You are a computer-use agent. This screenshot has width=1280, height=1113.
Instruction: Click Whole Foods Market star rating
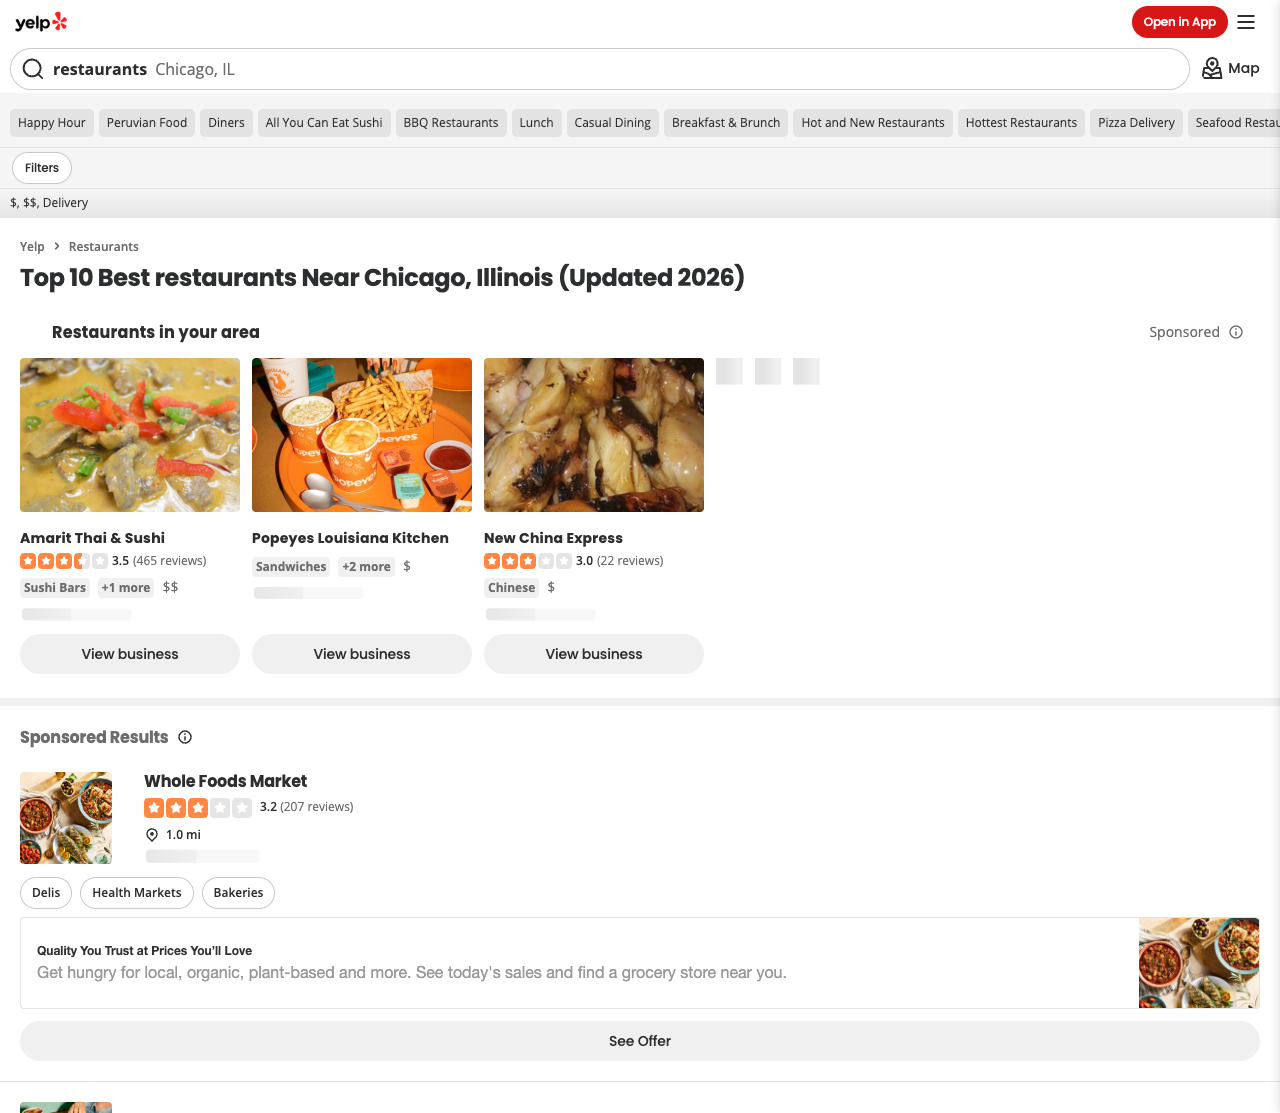tap(198, 807)
